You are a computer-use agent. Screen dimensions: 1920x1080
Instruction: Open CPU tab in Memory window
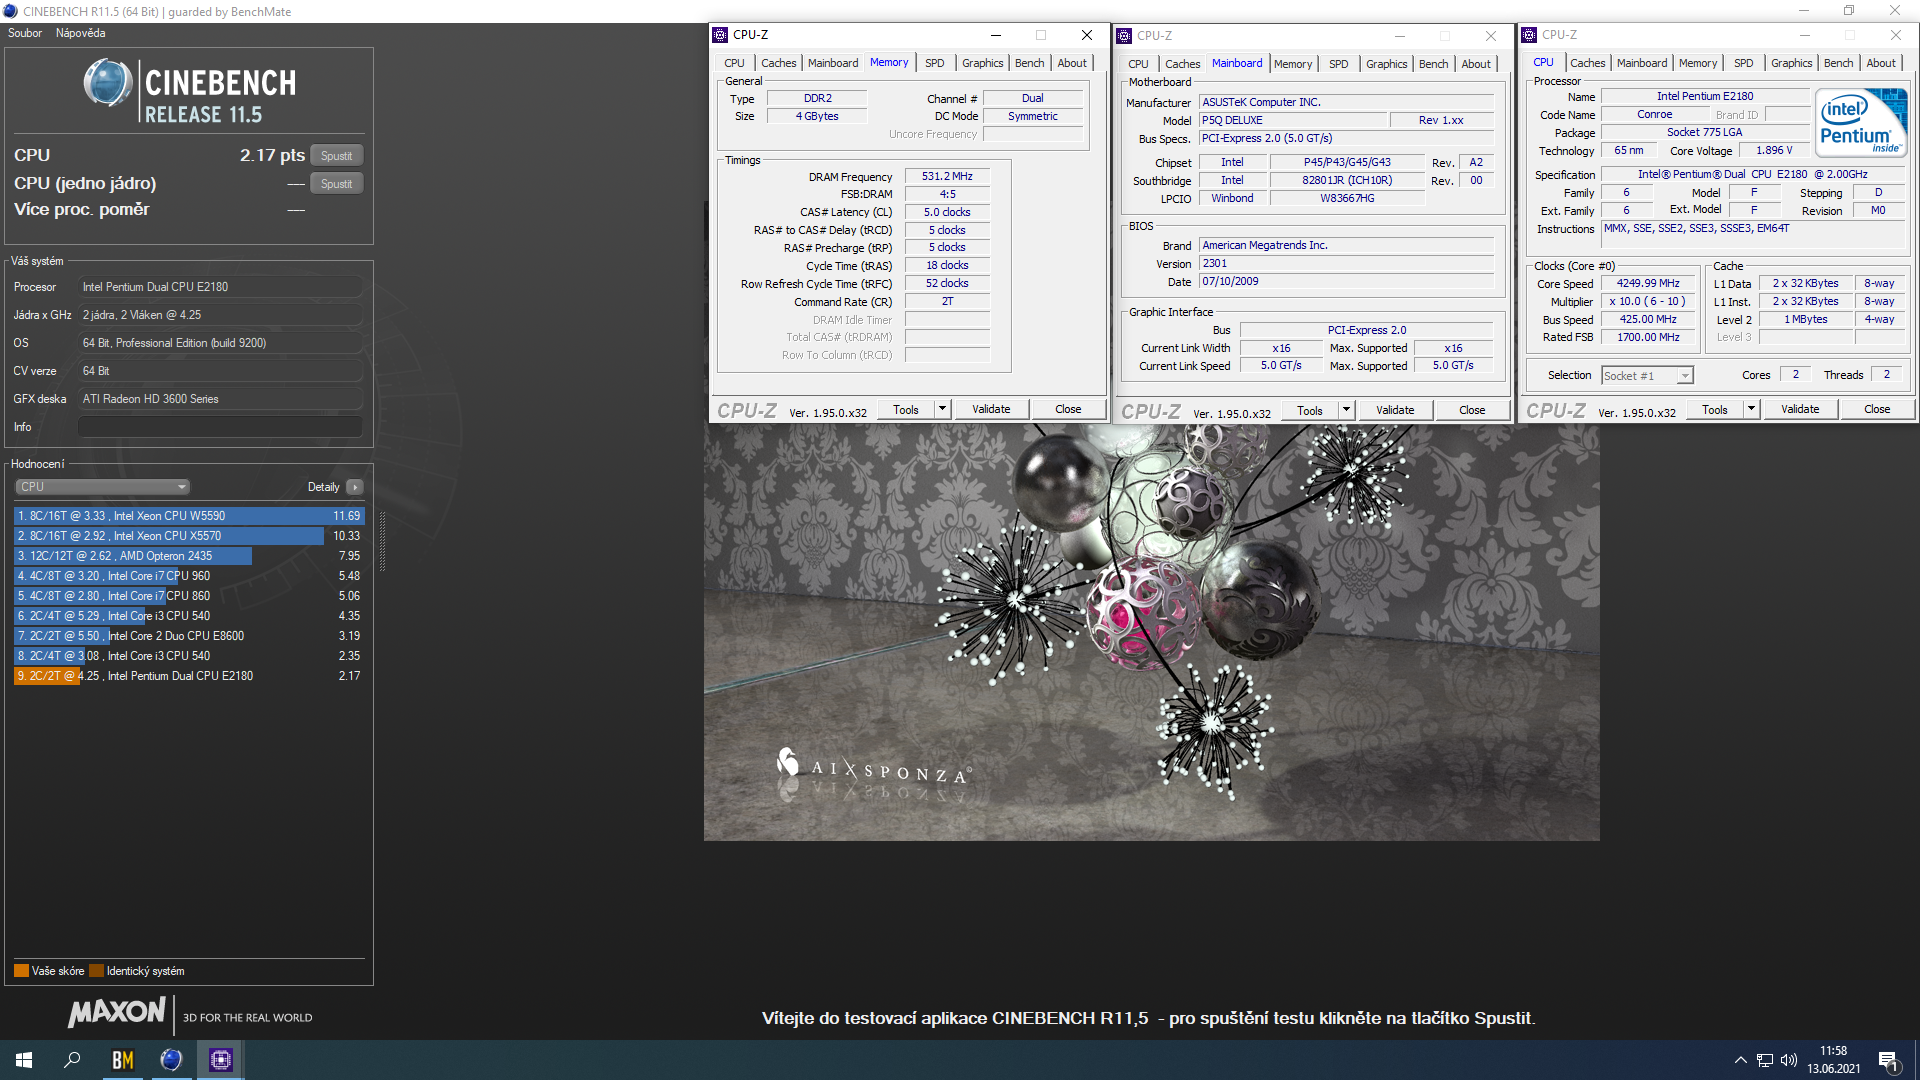(x=734, y=63)
